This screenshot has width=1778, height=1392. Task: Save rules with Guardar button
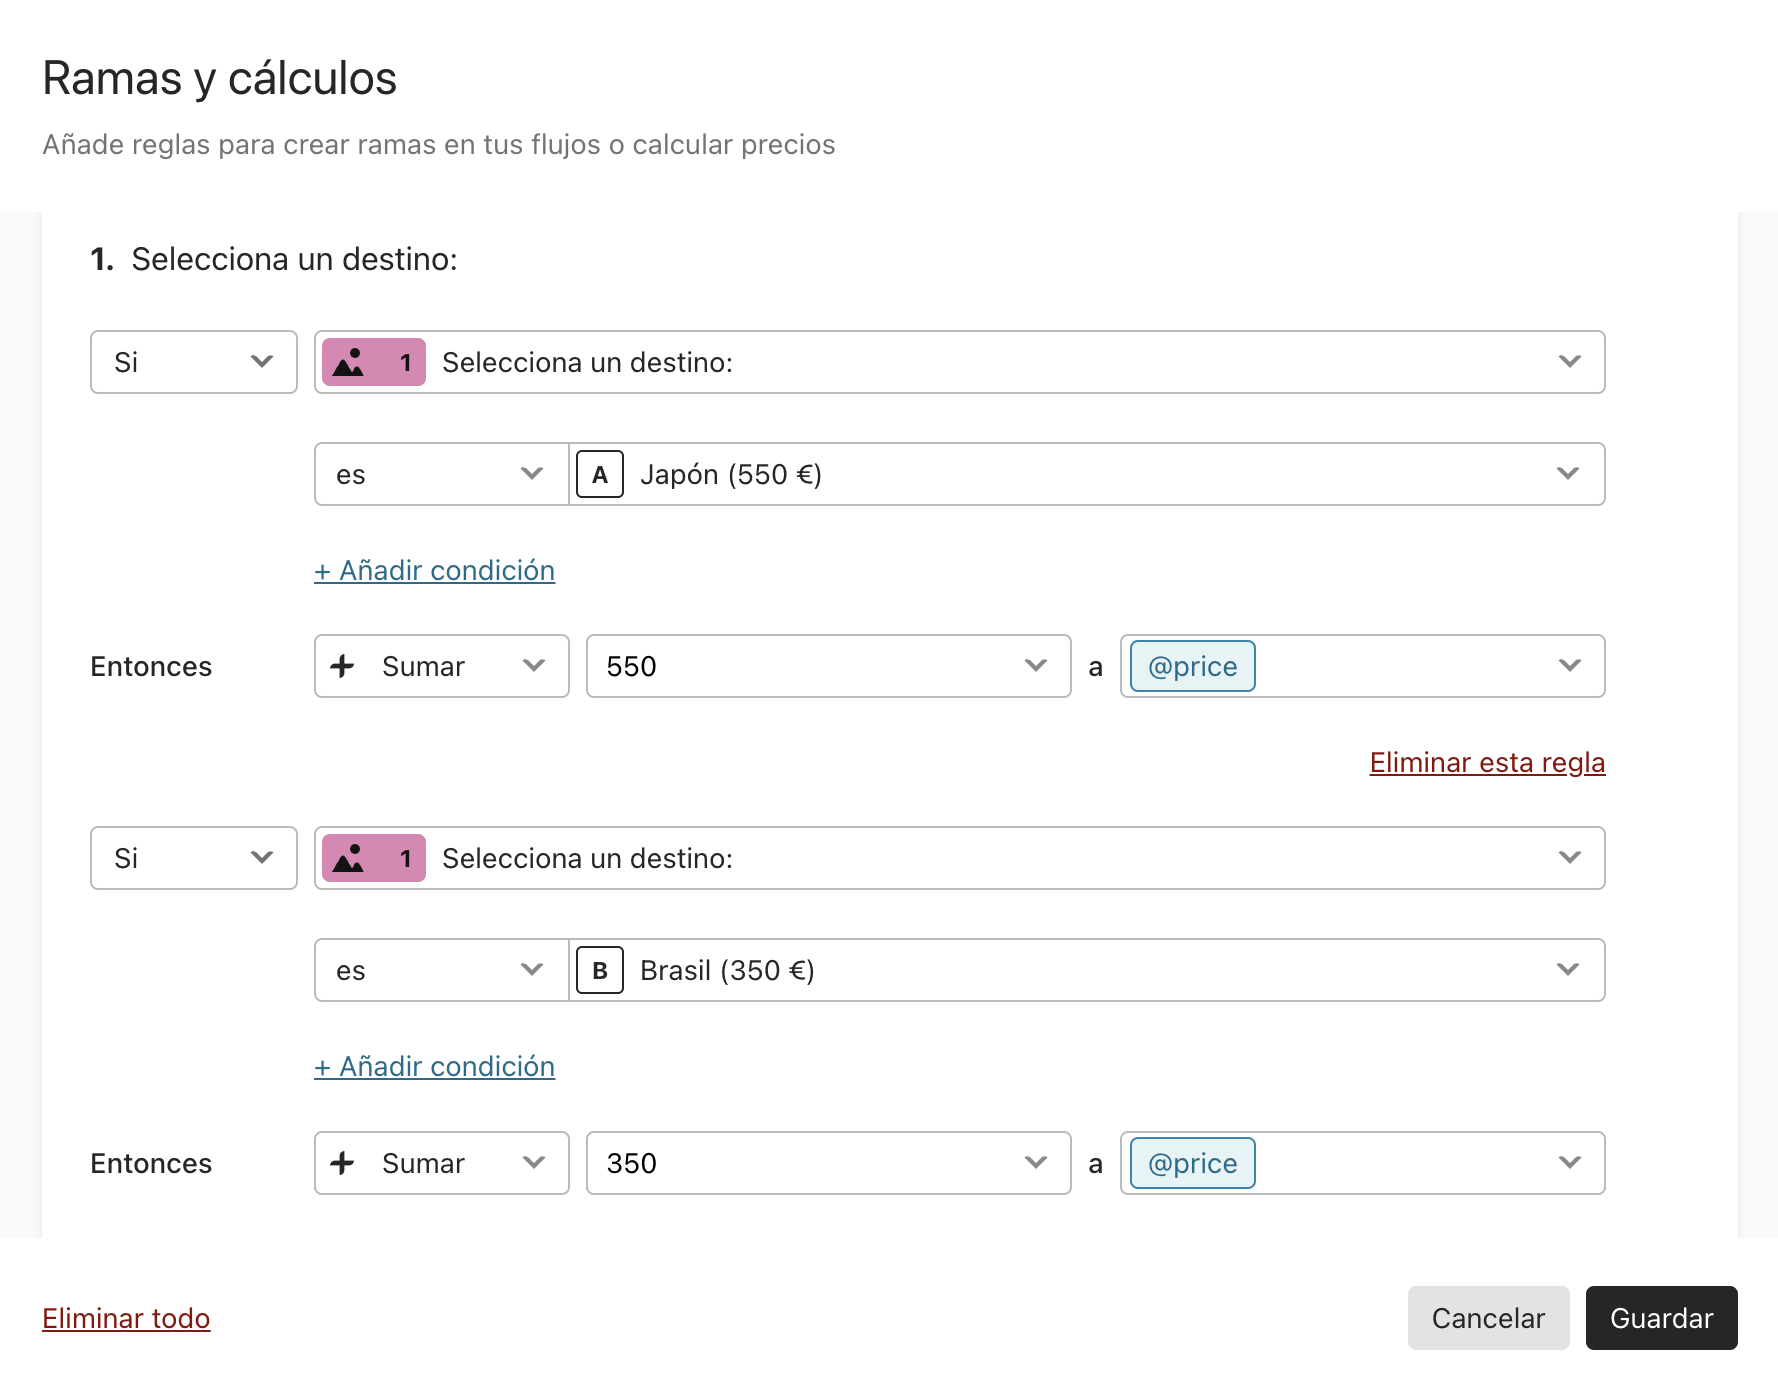click(x=1661, y=1318)
